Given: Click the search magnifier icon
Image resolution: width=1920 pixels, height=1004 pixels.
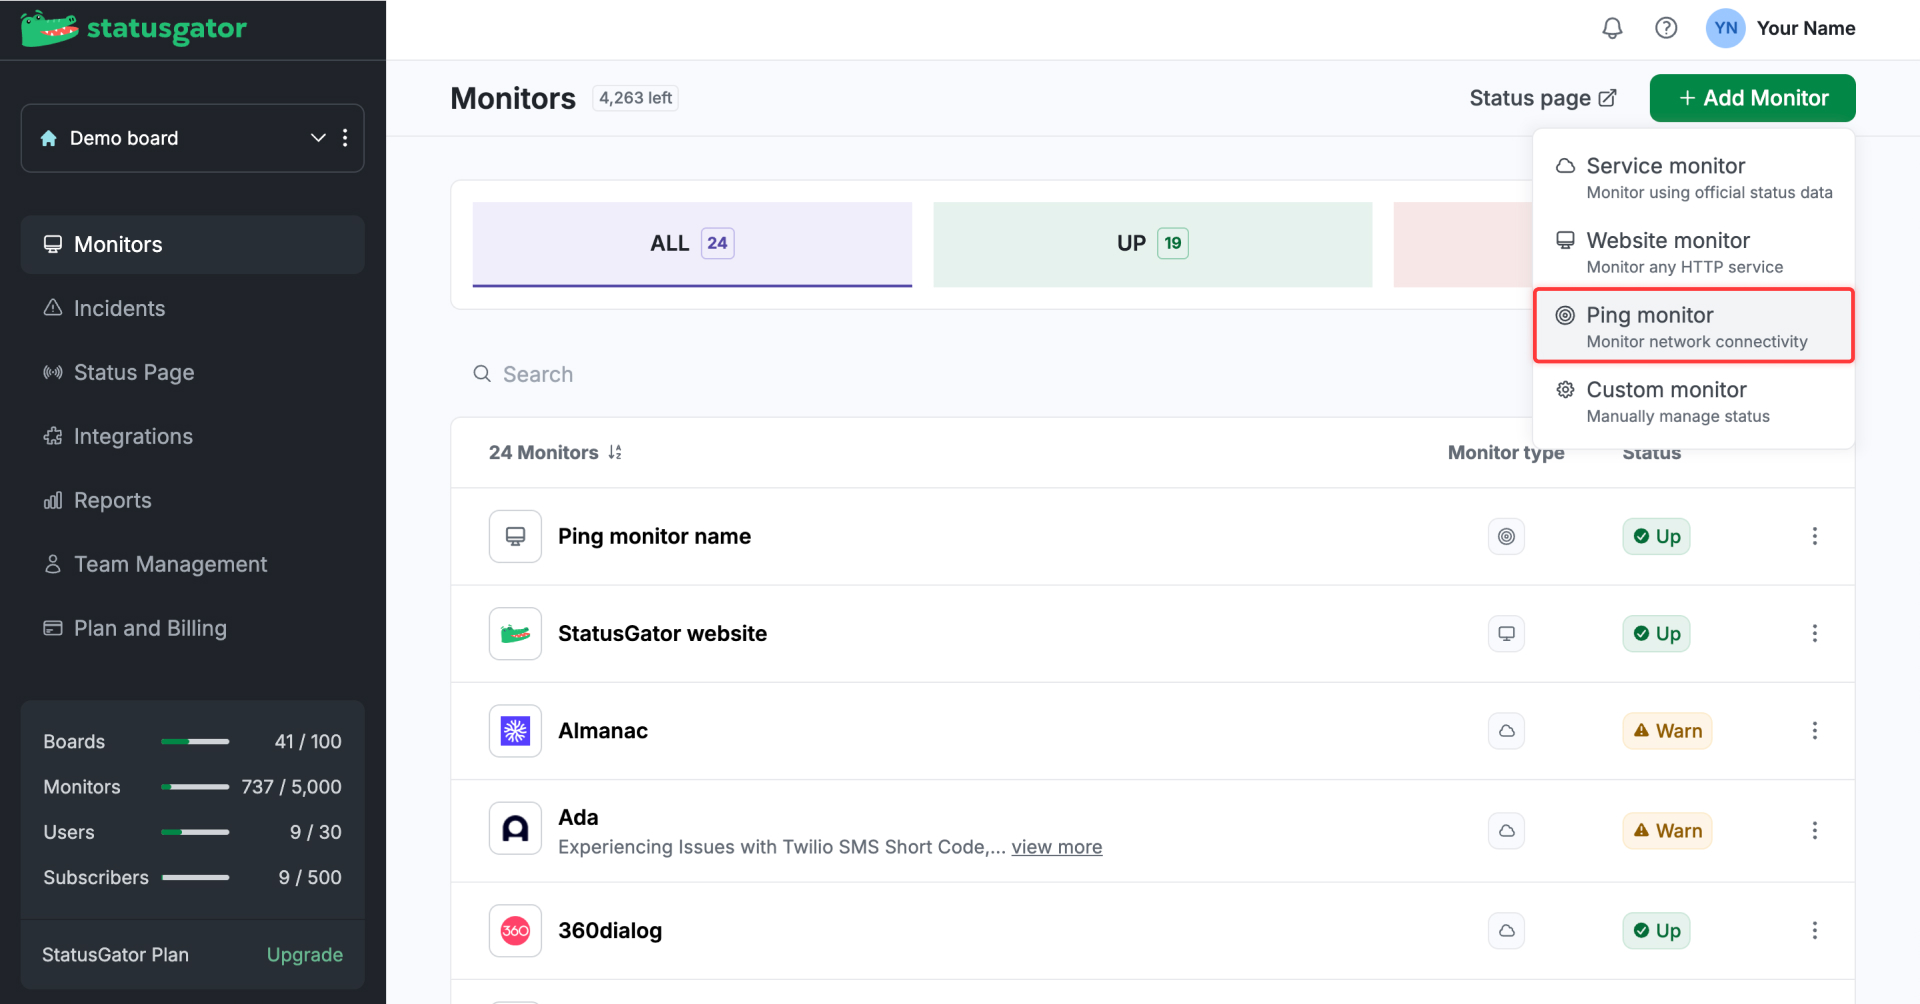Looking at the screenshot, I should 482,374.
